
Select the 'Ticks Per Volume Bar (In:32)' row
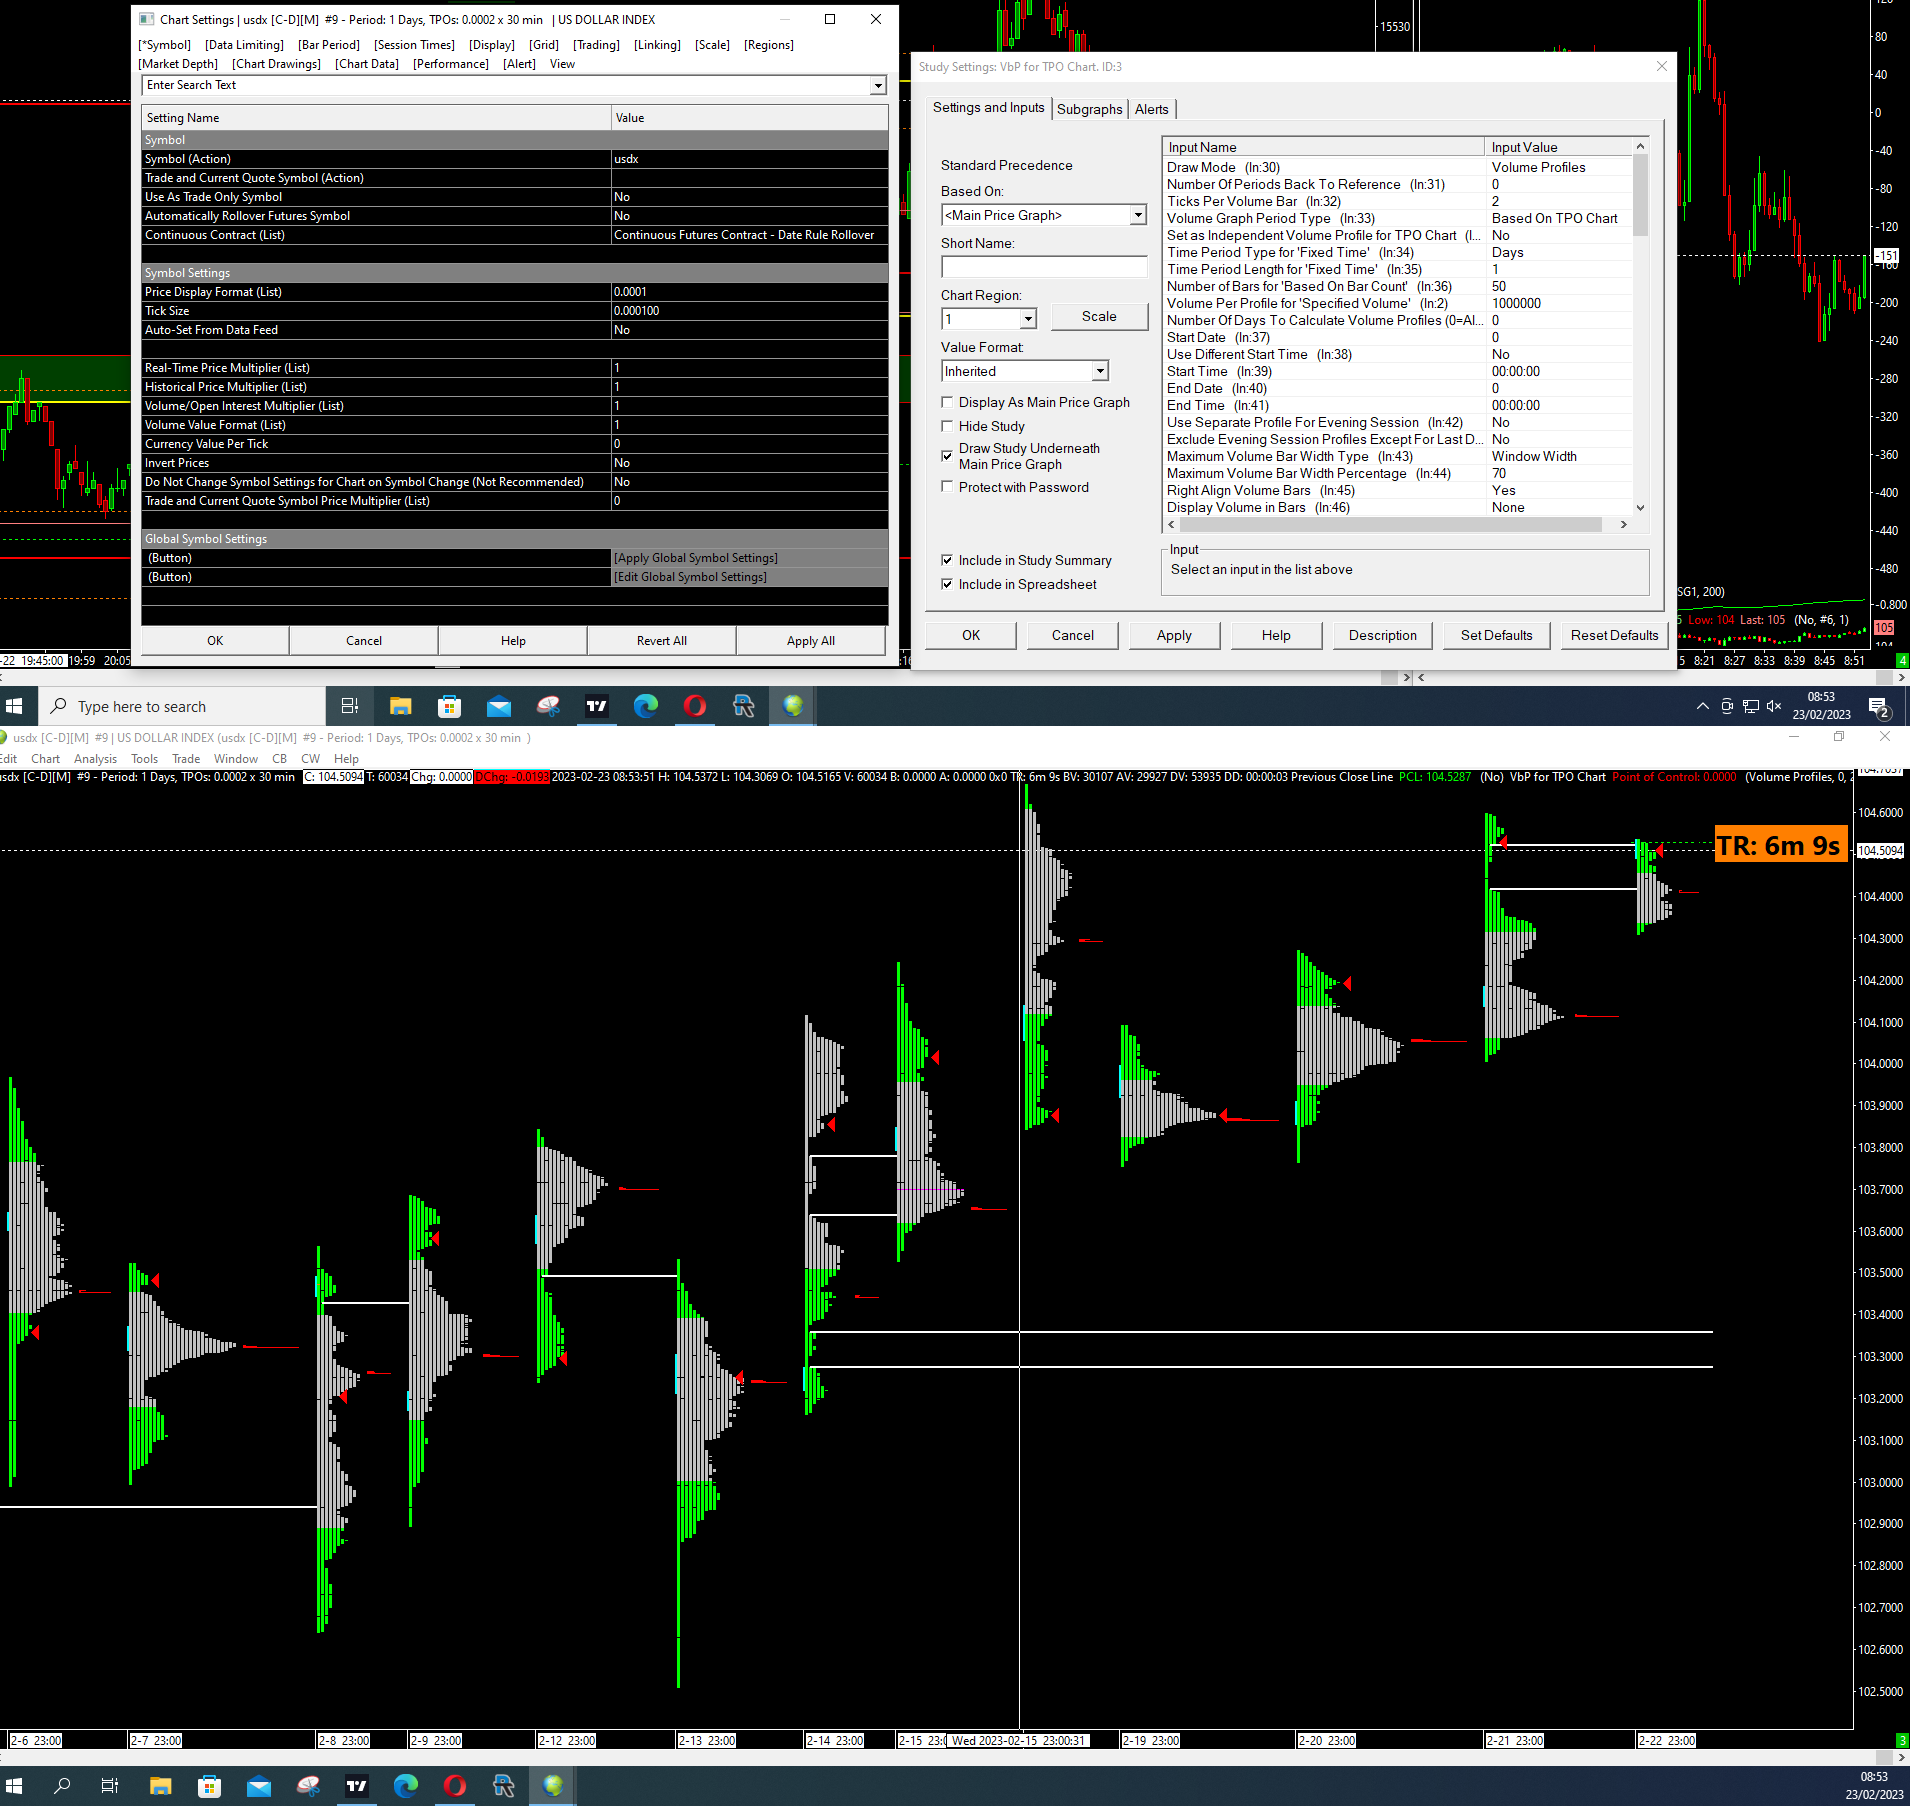click(1400, 201)
